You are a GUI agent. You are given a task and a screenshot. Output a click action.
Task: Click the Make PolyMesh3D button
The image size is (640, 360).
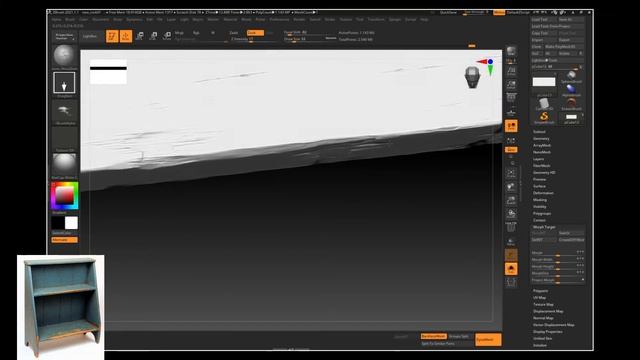(564, 47)
